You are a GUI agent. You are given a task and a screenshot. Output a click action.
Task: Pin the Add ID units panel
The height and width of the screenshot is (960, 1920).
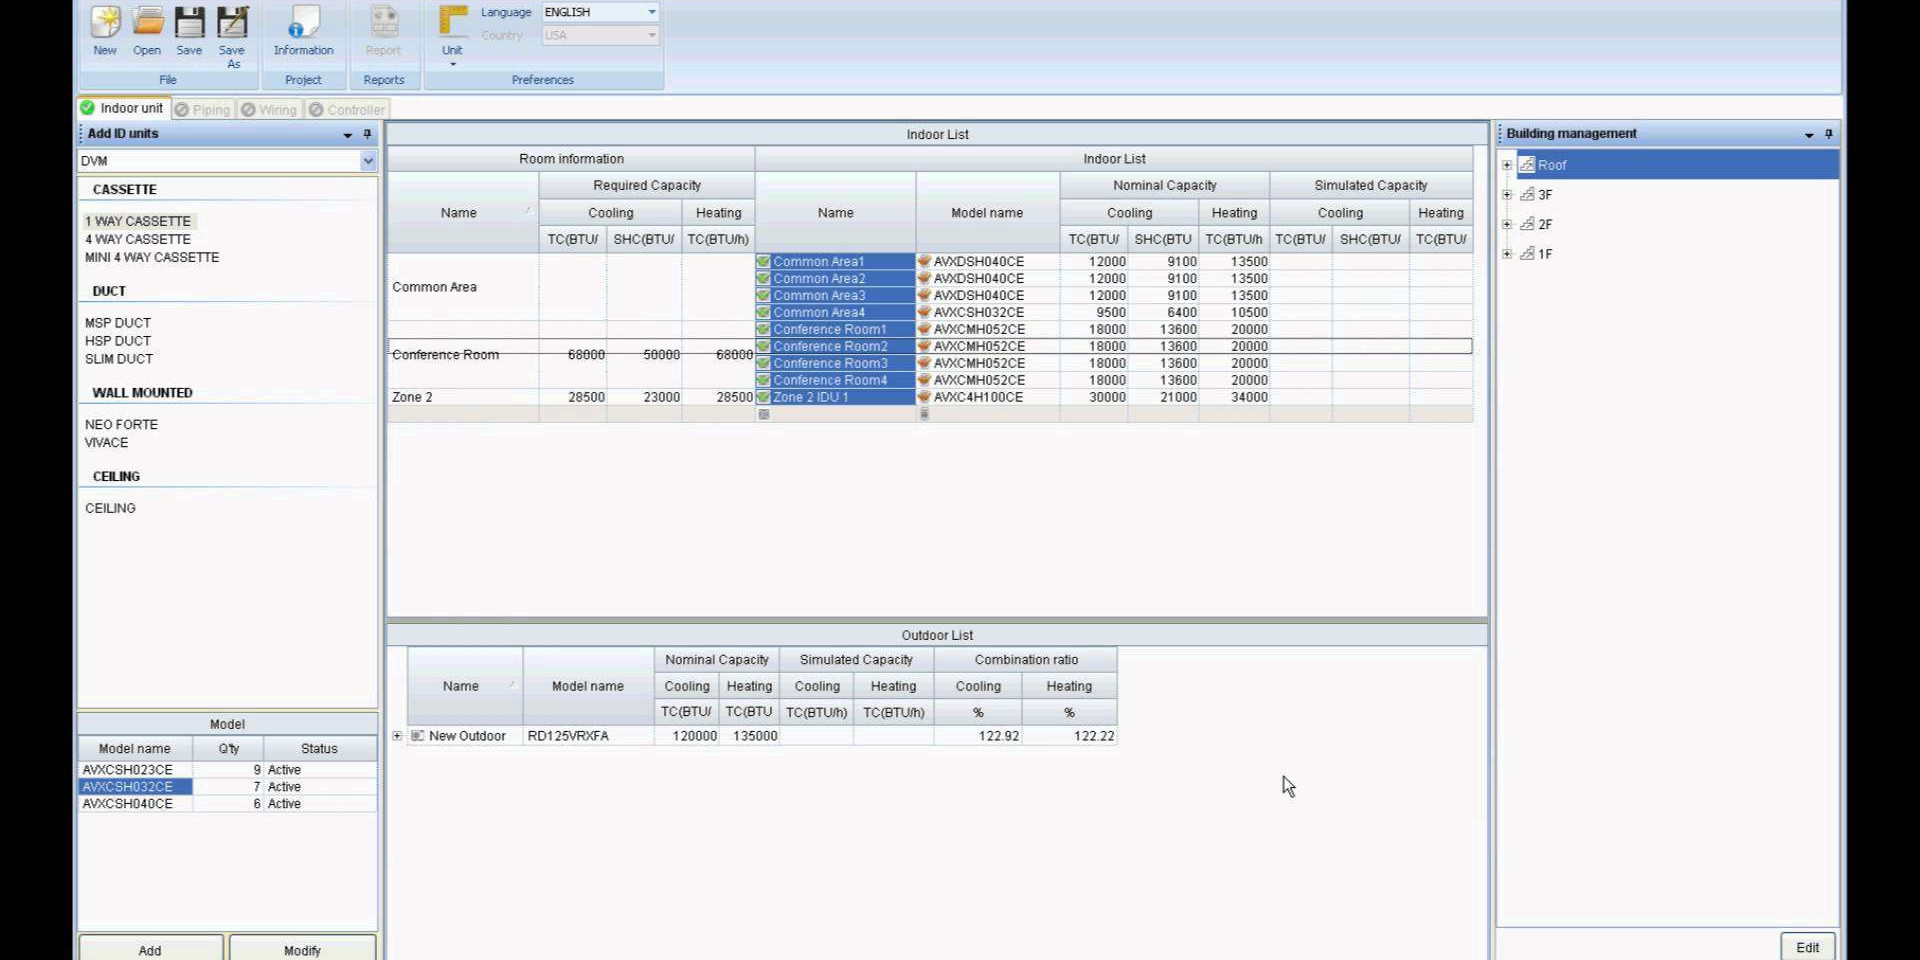coord(367,134)
